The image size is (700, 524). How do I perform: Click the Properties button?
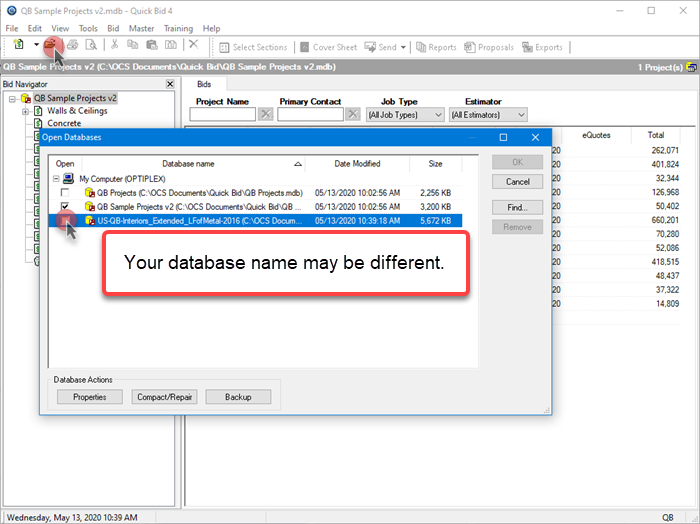coord(90,397)
